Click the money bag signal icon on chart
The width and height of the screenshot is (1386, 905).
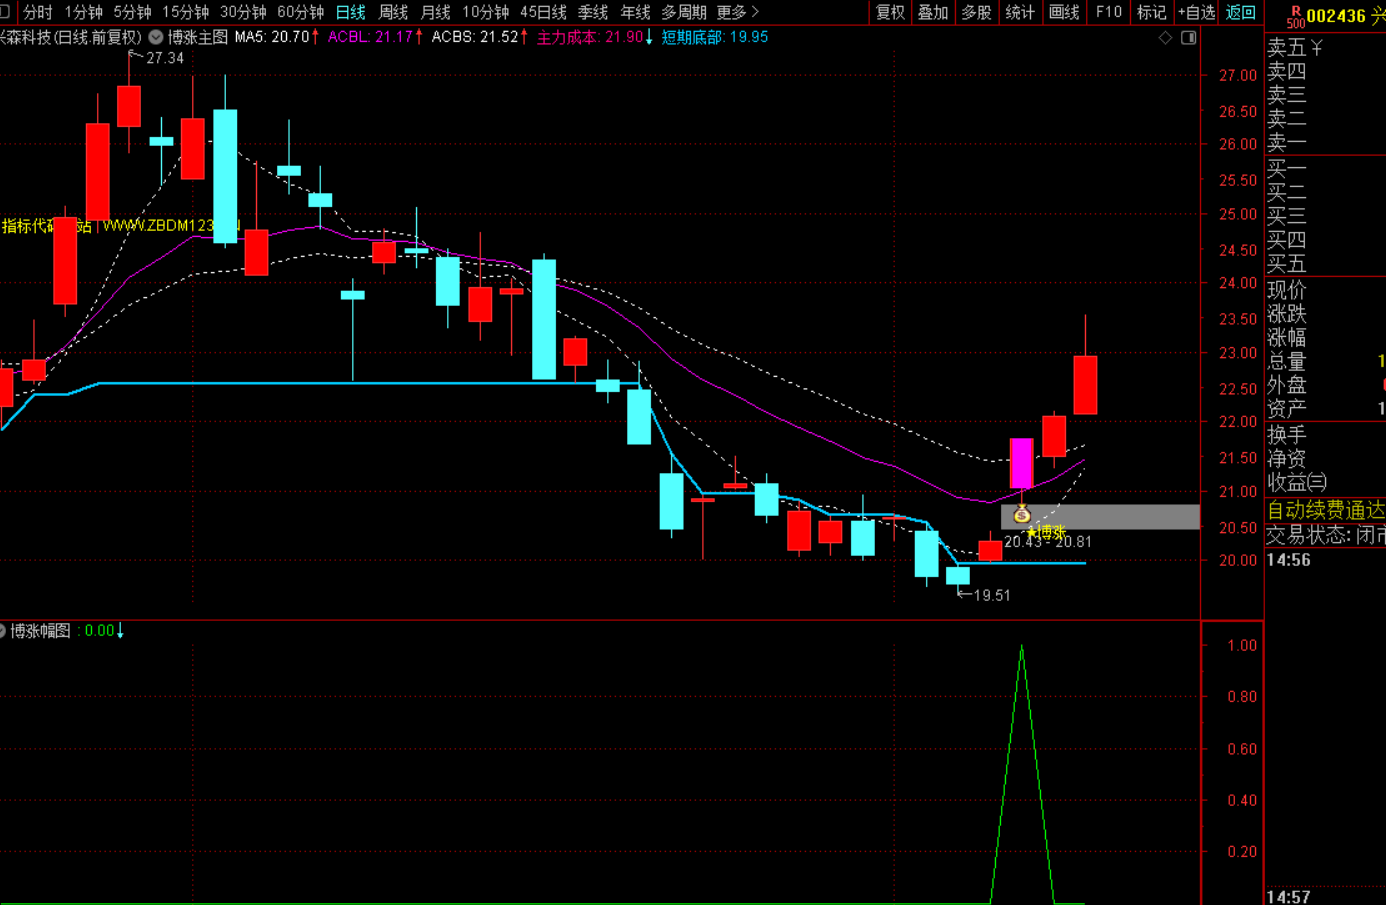pyautogui.click(x=1021, y=515)
